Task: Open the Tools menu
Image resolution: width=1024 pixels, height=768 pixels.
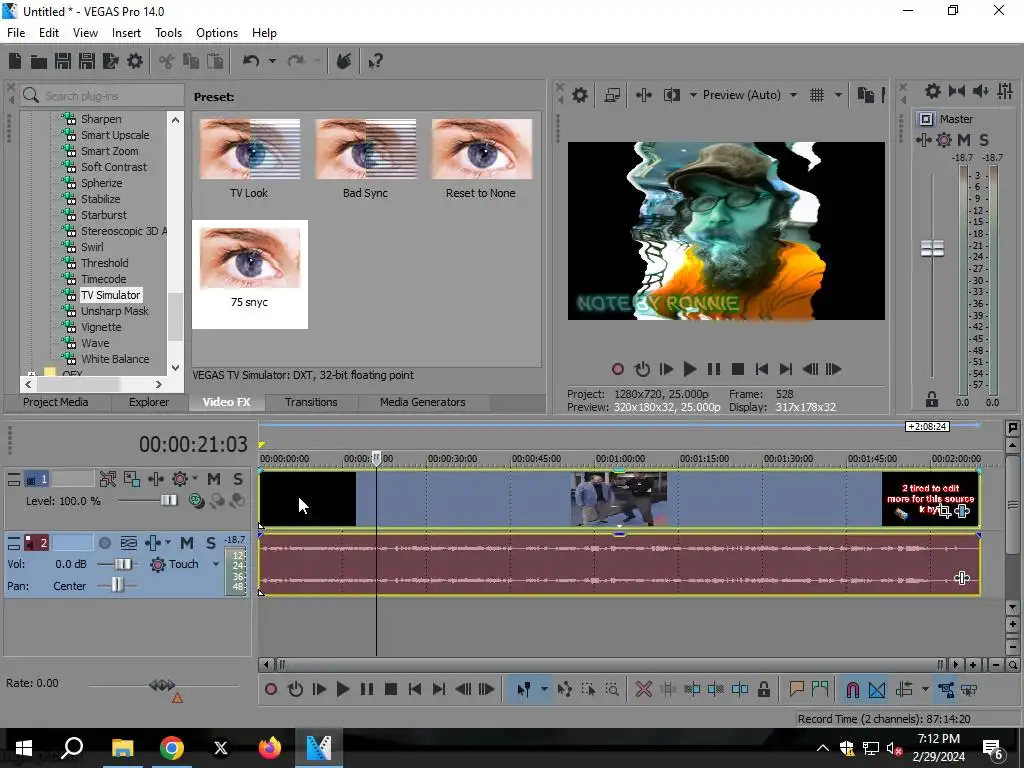Action: coord(168,33)
